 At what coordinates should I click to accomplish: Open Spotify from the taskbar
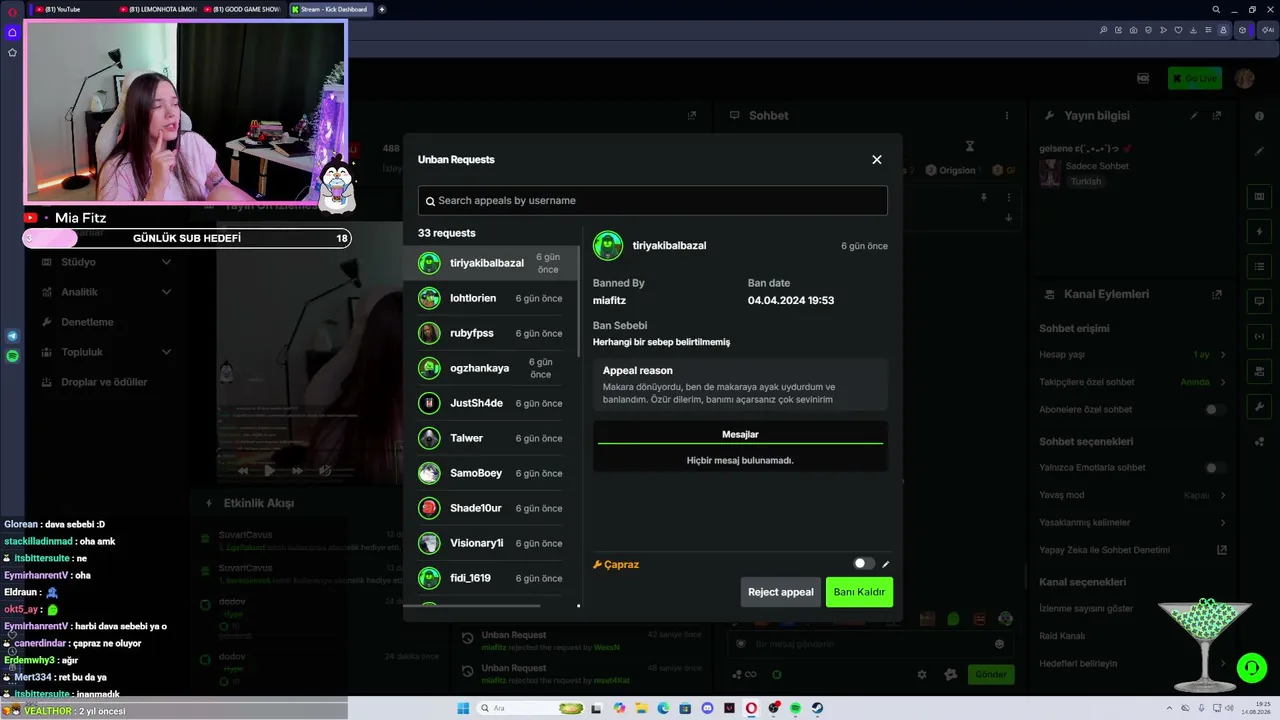795,708
